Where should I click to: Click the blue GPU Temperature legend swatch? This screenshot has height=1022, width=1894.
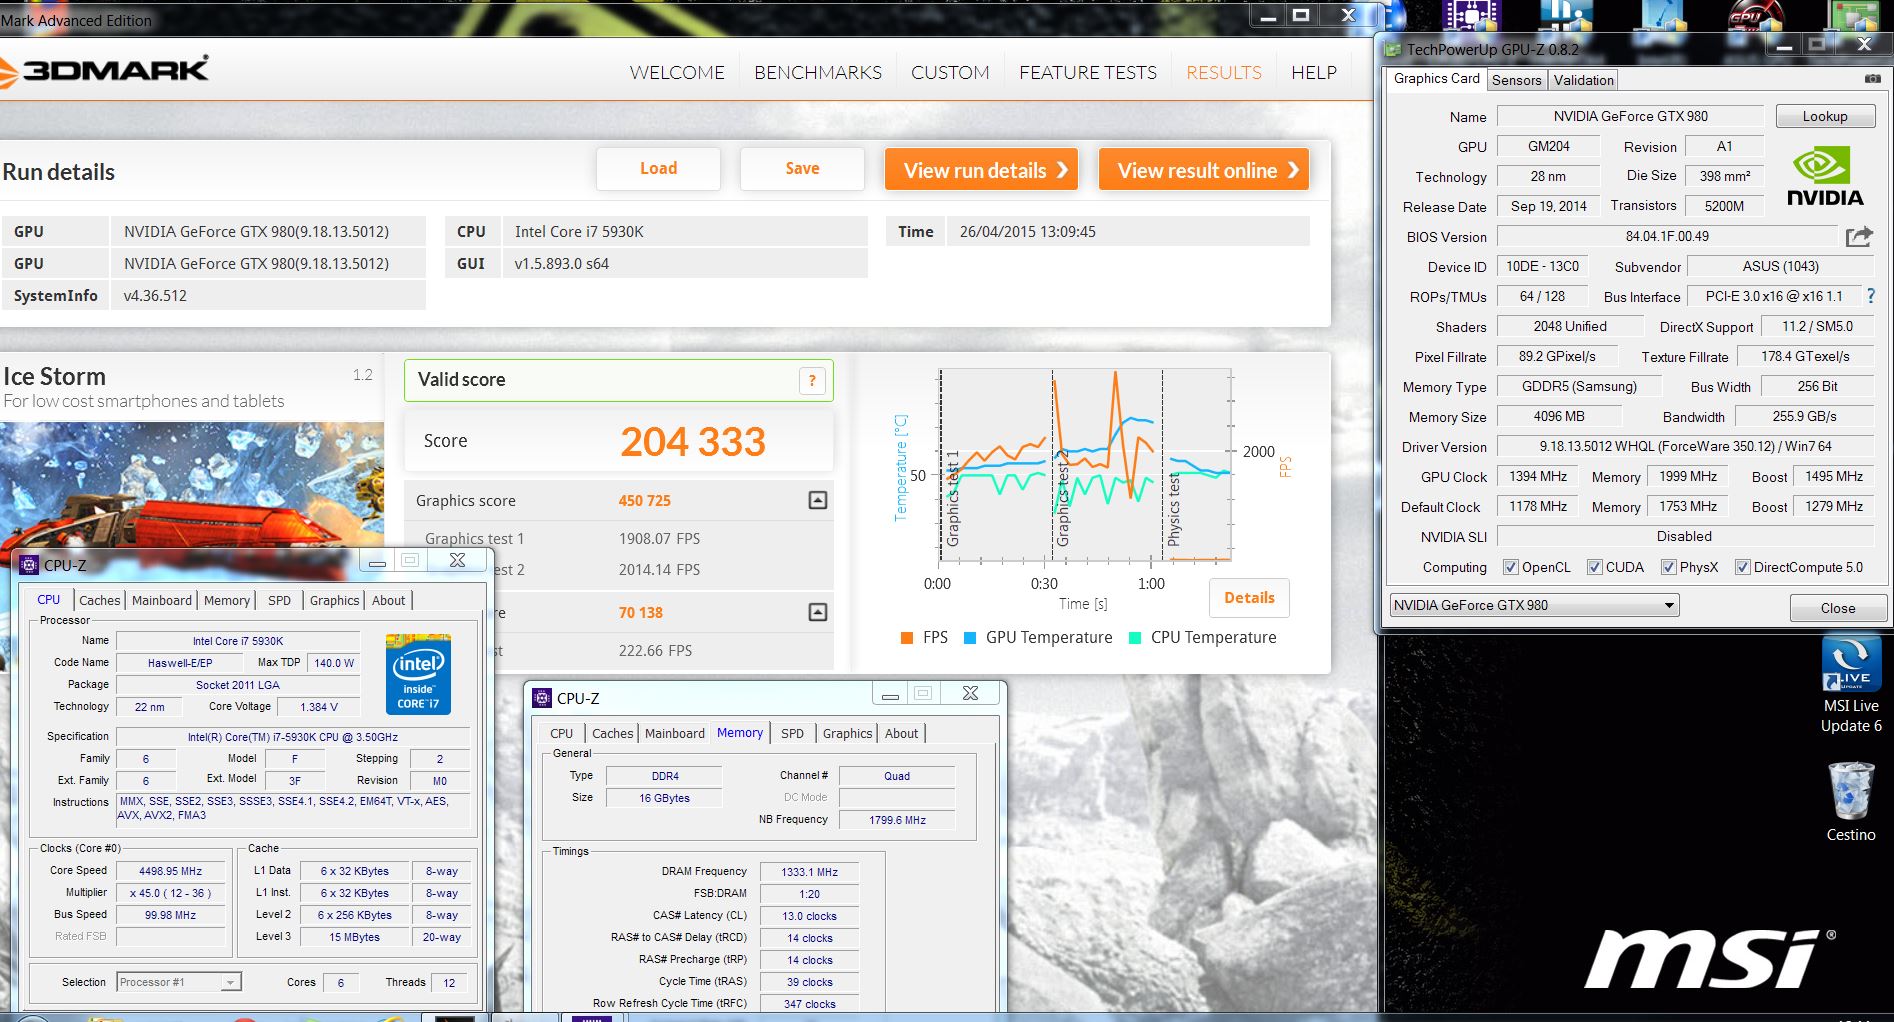[x=969, y=638]
